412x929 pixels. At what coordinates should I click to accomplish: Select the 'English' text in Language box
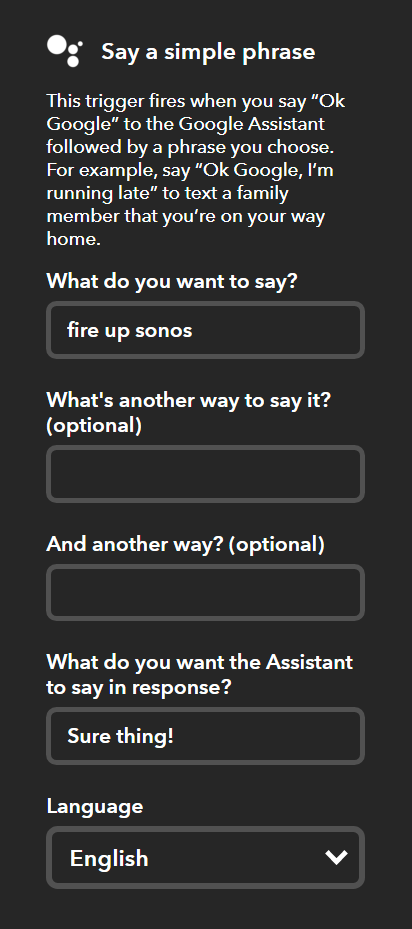tap(109, 858)
